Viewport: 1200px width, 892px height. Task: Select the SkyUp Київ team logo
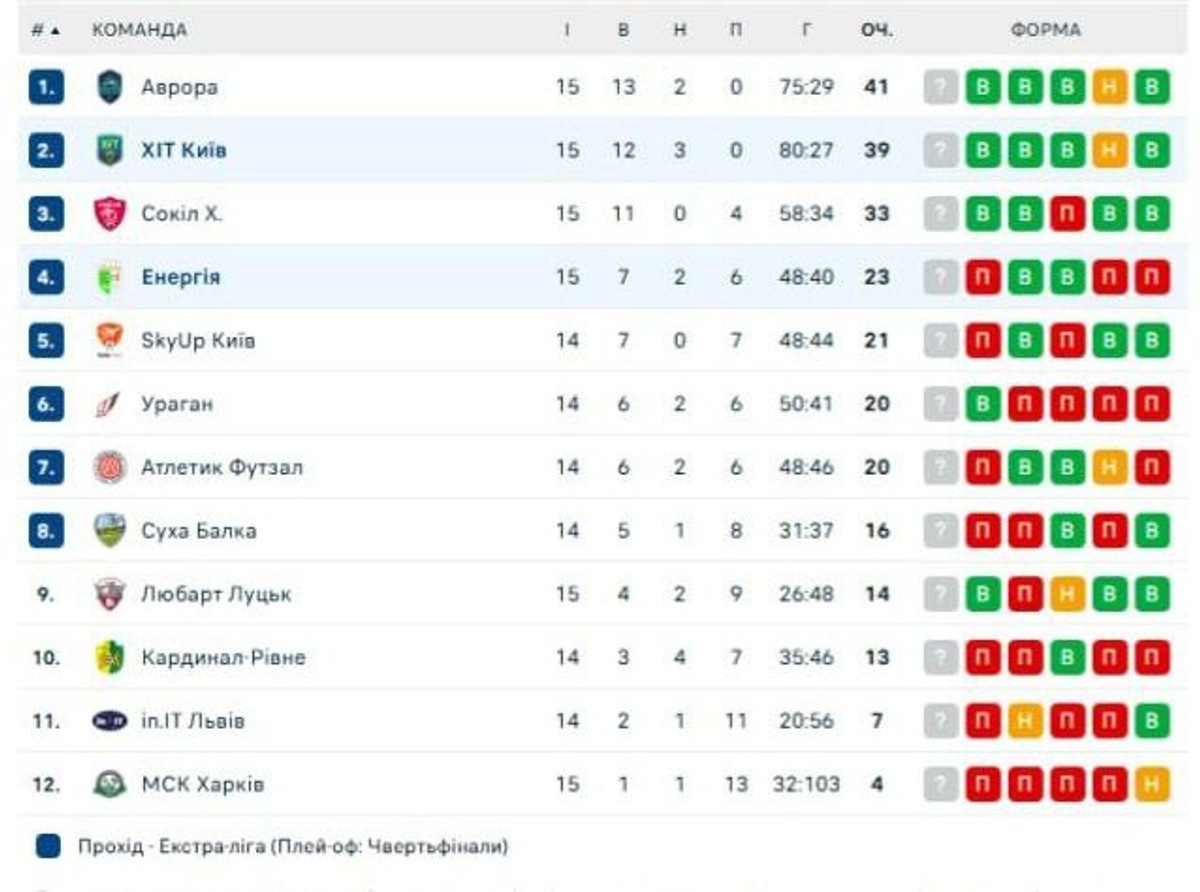110,341
